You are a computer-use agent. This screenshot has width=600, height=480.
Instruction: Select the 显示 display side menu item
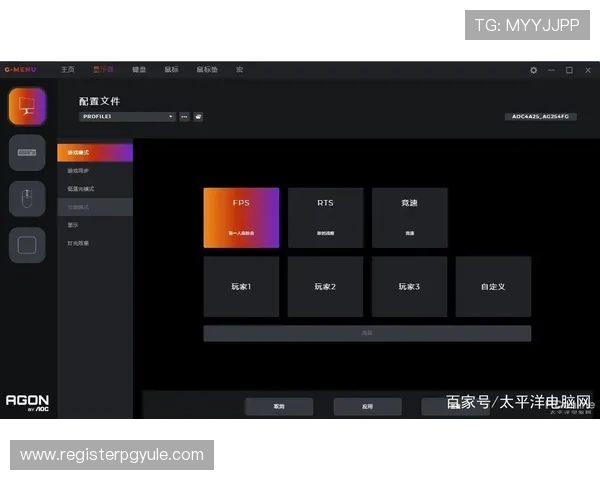click(95, 225)
